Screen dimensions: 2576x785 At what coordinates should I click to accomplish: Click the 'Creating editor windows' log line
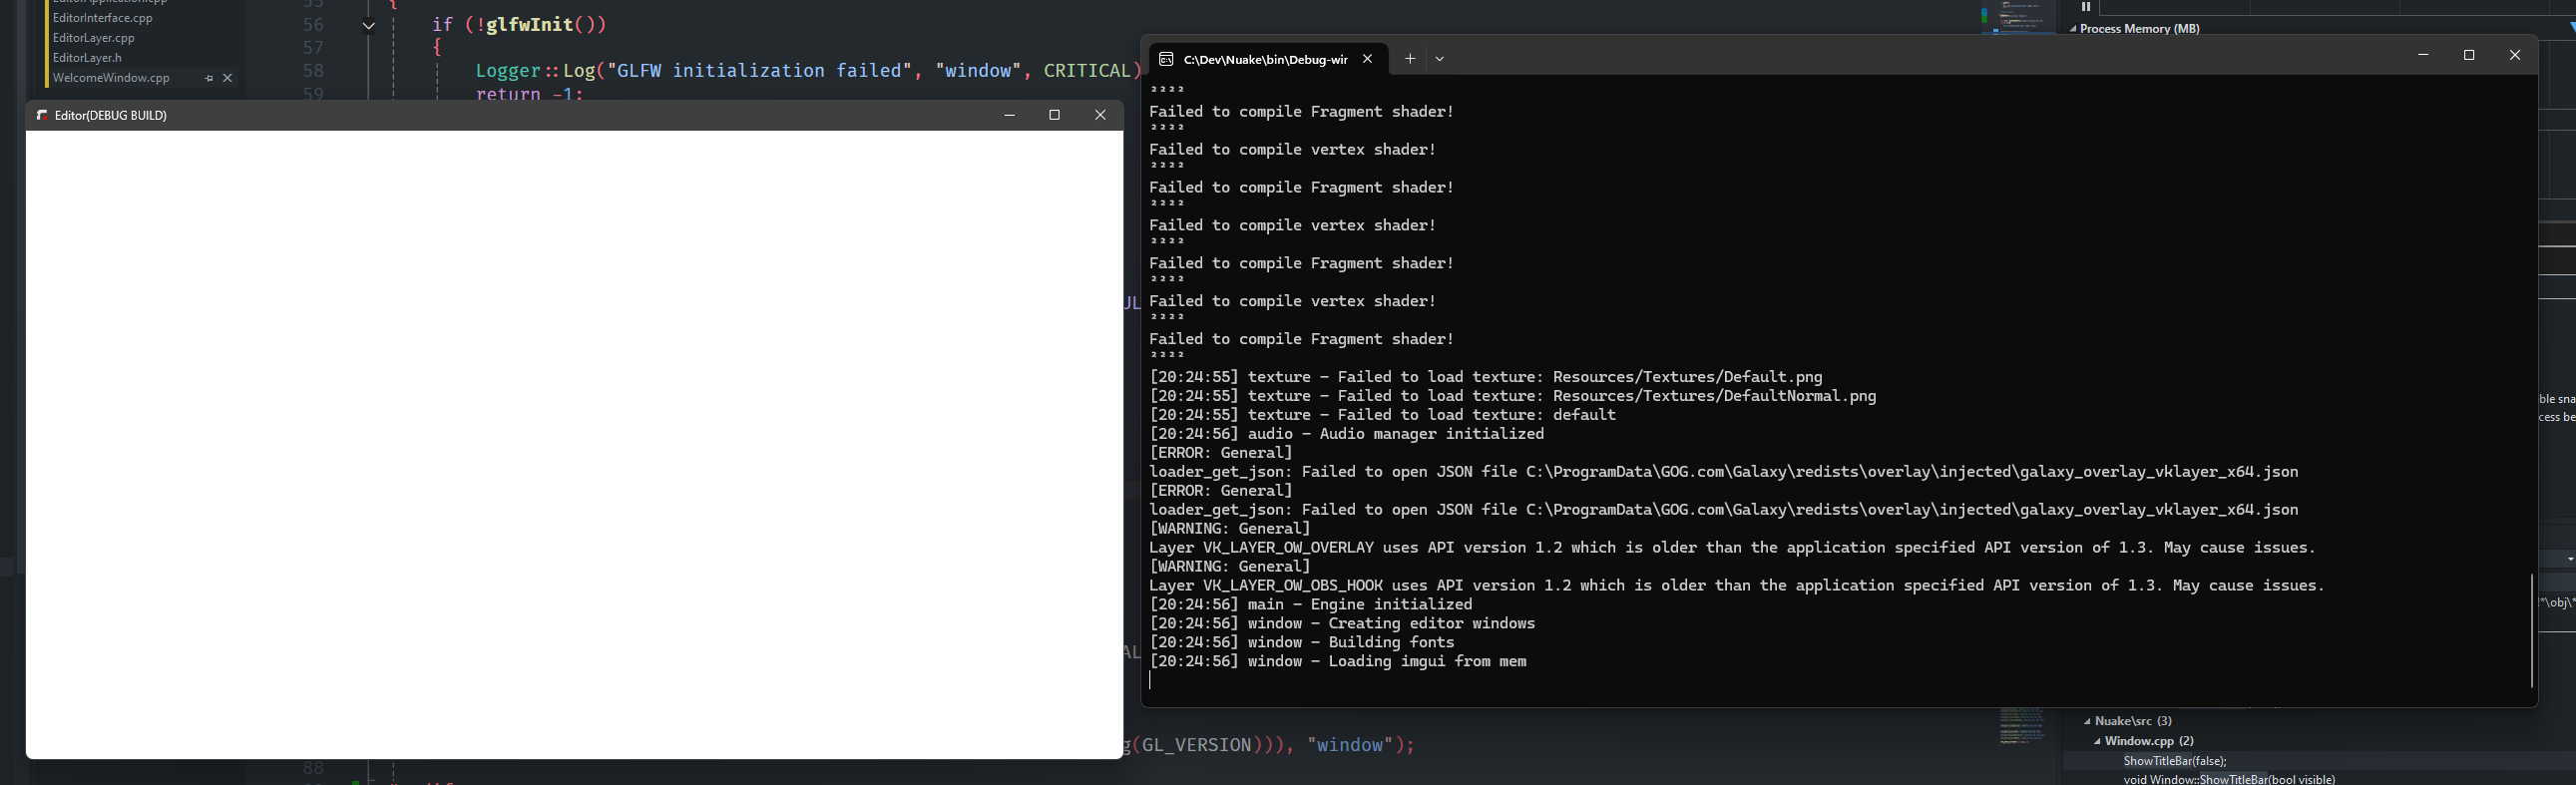[1342, 624]
